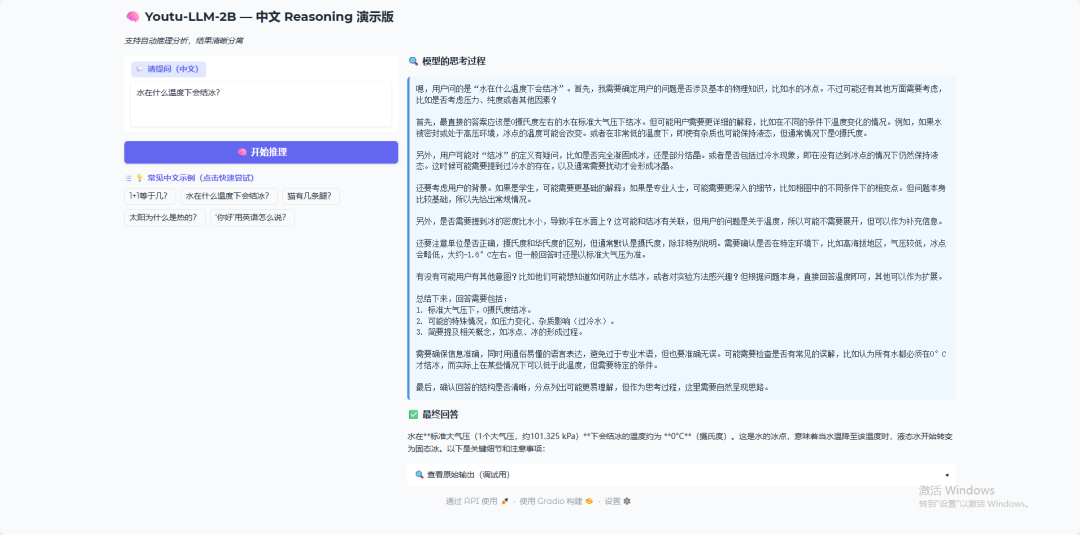Click subtitle 支持自动推理分析，结果清晰分离
The width and height of the screenshot is (1080, 535).
click(x=183, y=41)
